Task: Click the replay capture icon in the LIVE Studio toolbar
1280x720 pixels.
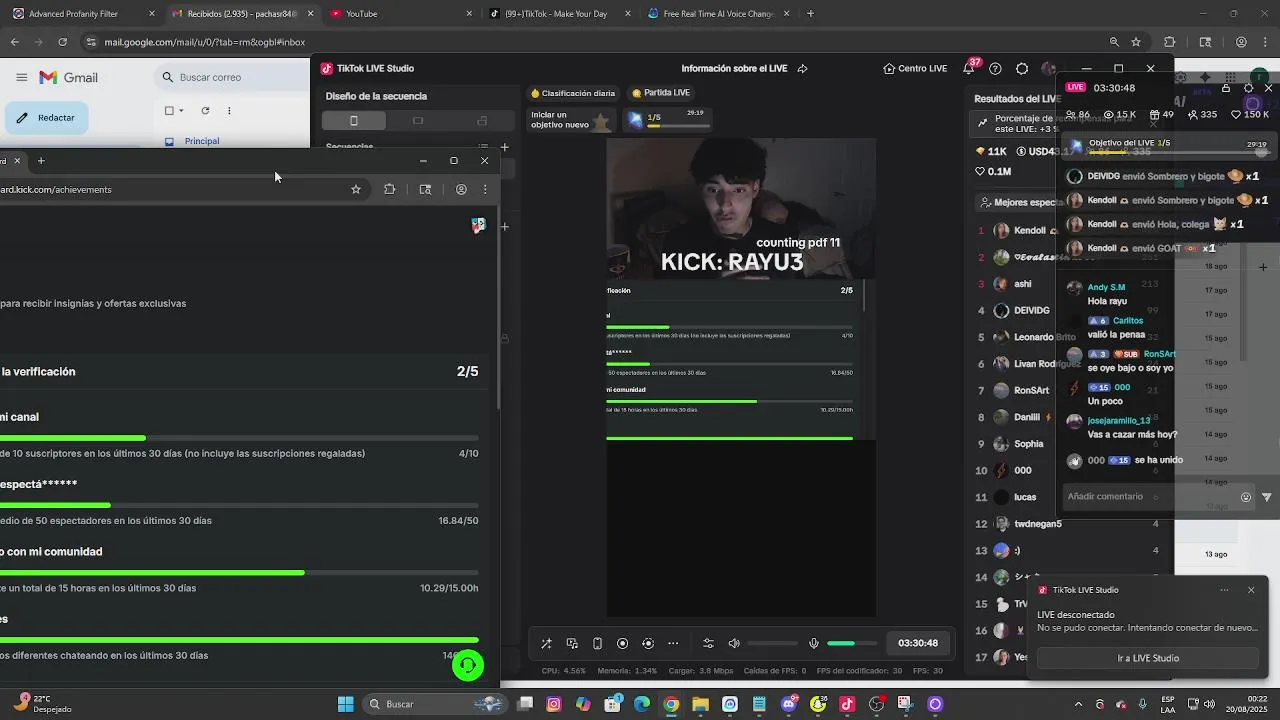Action: (x=648, y=643)
